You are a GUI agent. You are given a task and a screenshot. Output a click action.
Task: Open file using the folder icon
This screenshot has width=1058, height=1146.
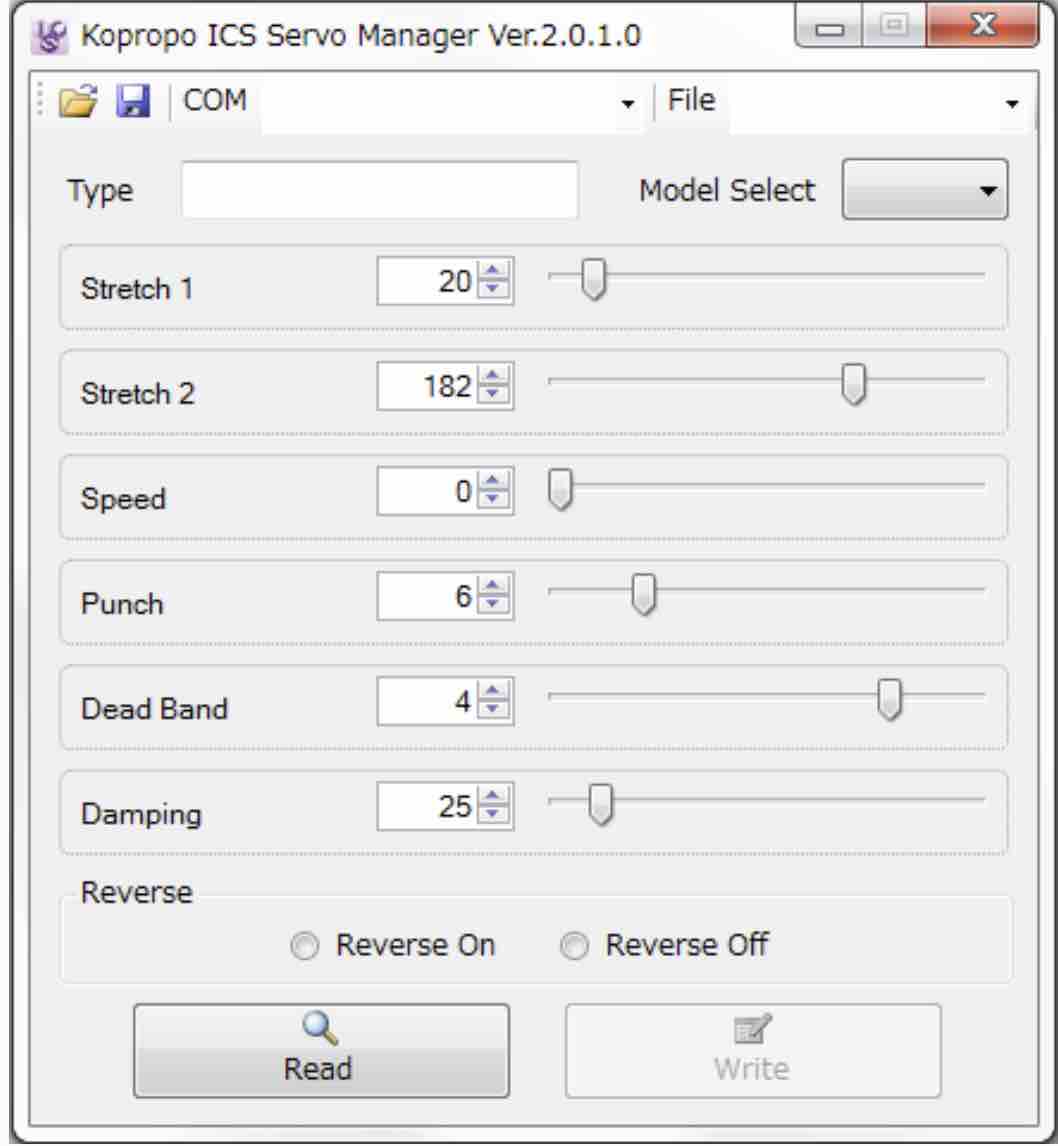[x=78, y=101]
